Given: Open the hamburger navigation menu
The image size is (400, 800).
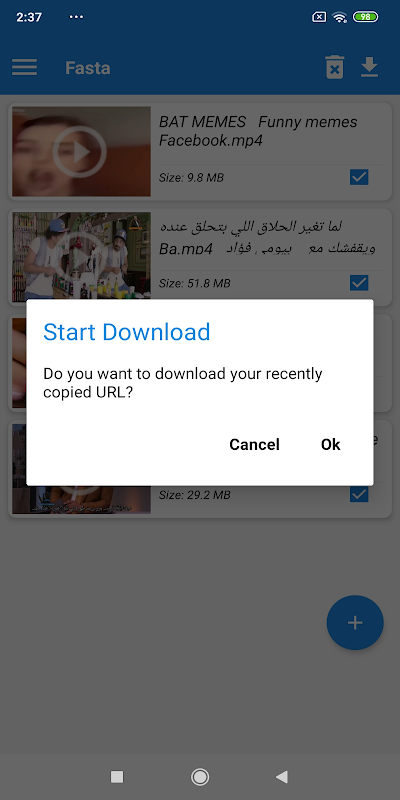Looking at the screenshot, I should 24,67.
